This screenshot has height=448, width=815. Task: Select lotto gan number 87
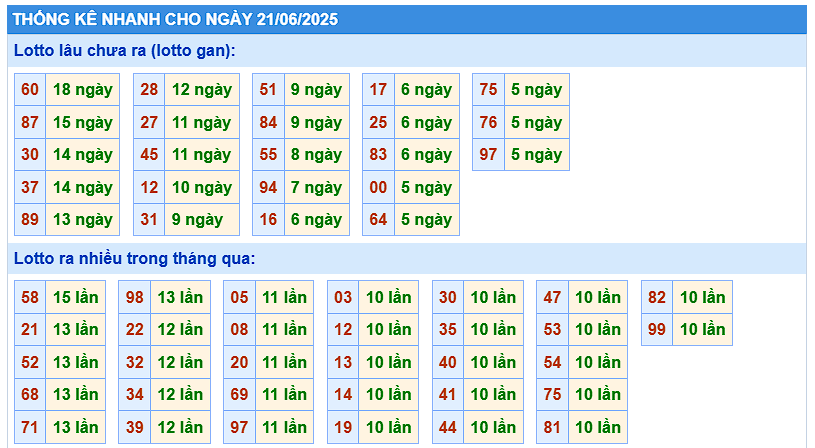click(x=30, y=122)
